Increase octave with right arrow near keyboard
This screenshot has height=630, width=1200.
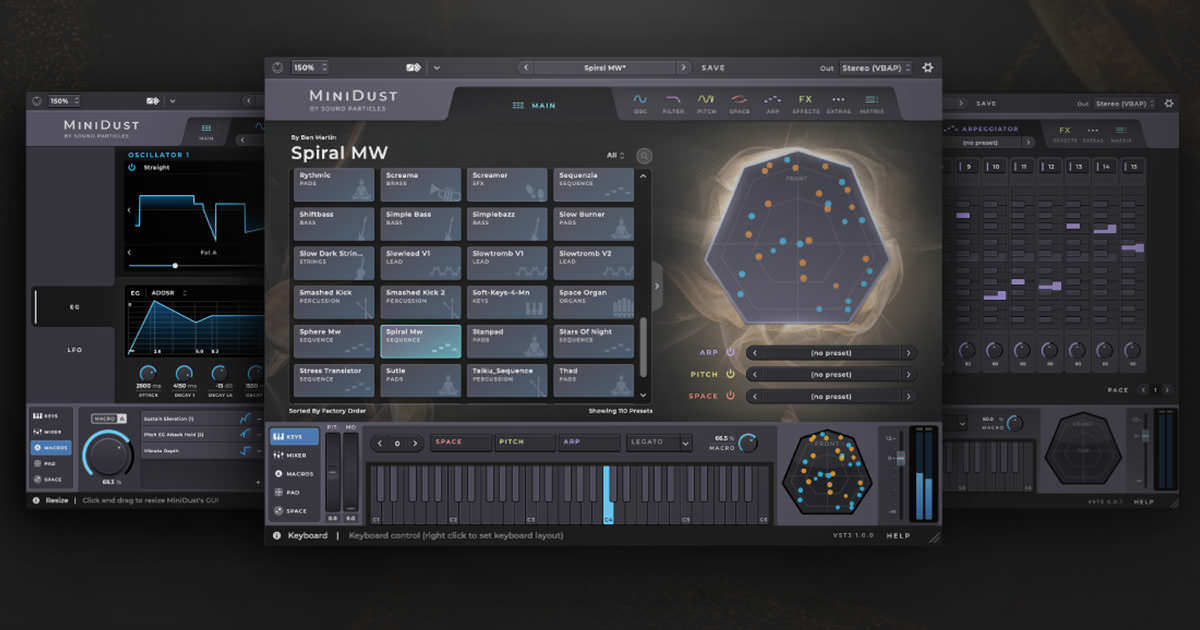click(415, 443)
